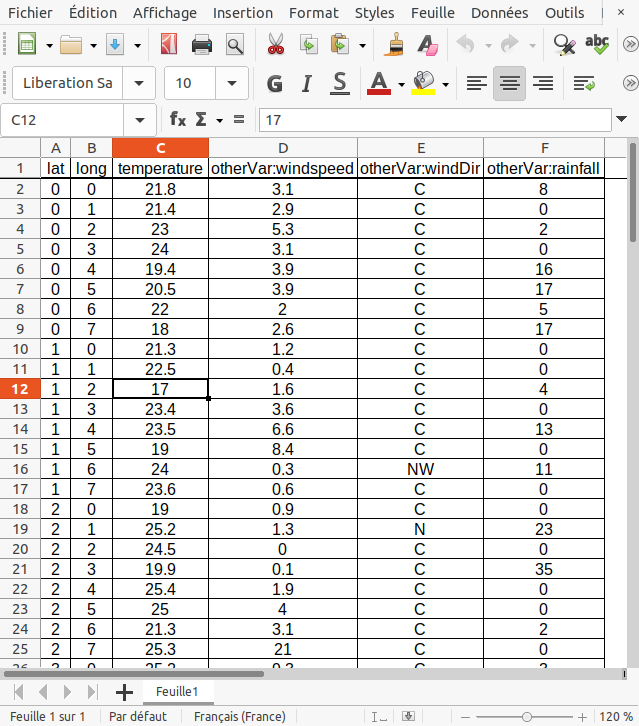This screenshot has height=726, width=639.
Task: Open print preview with the magnifier icon
Action: (235, 45)
